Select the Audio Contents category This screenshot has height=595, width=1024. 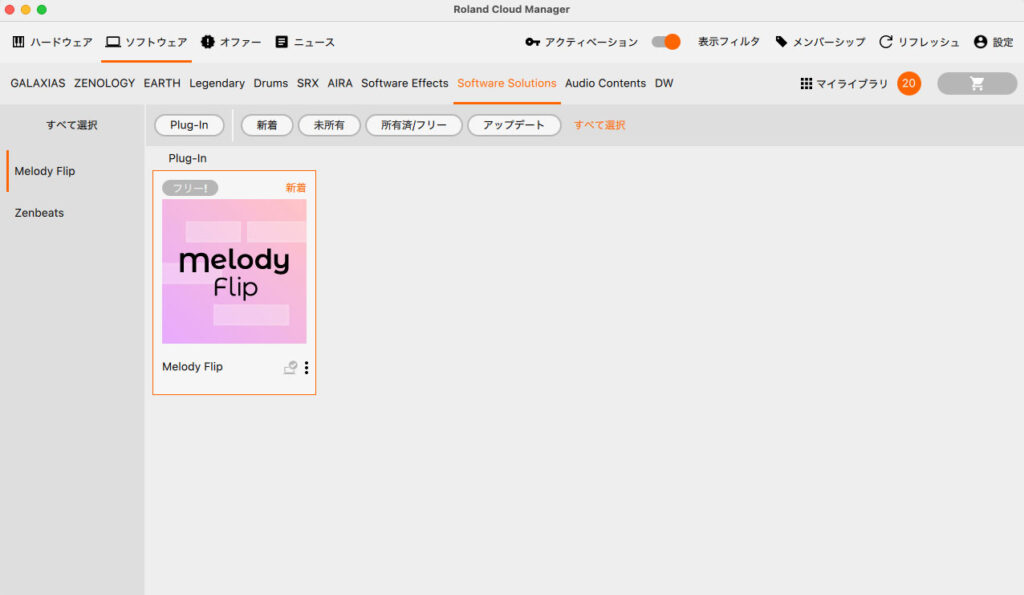pos(605,84)
